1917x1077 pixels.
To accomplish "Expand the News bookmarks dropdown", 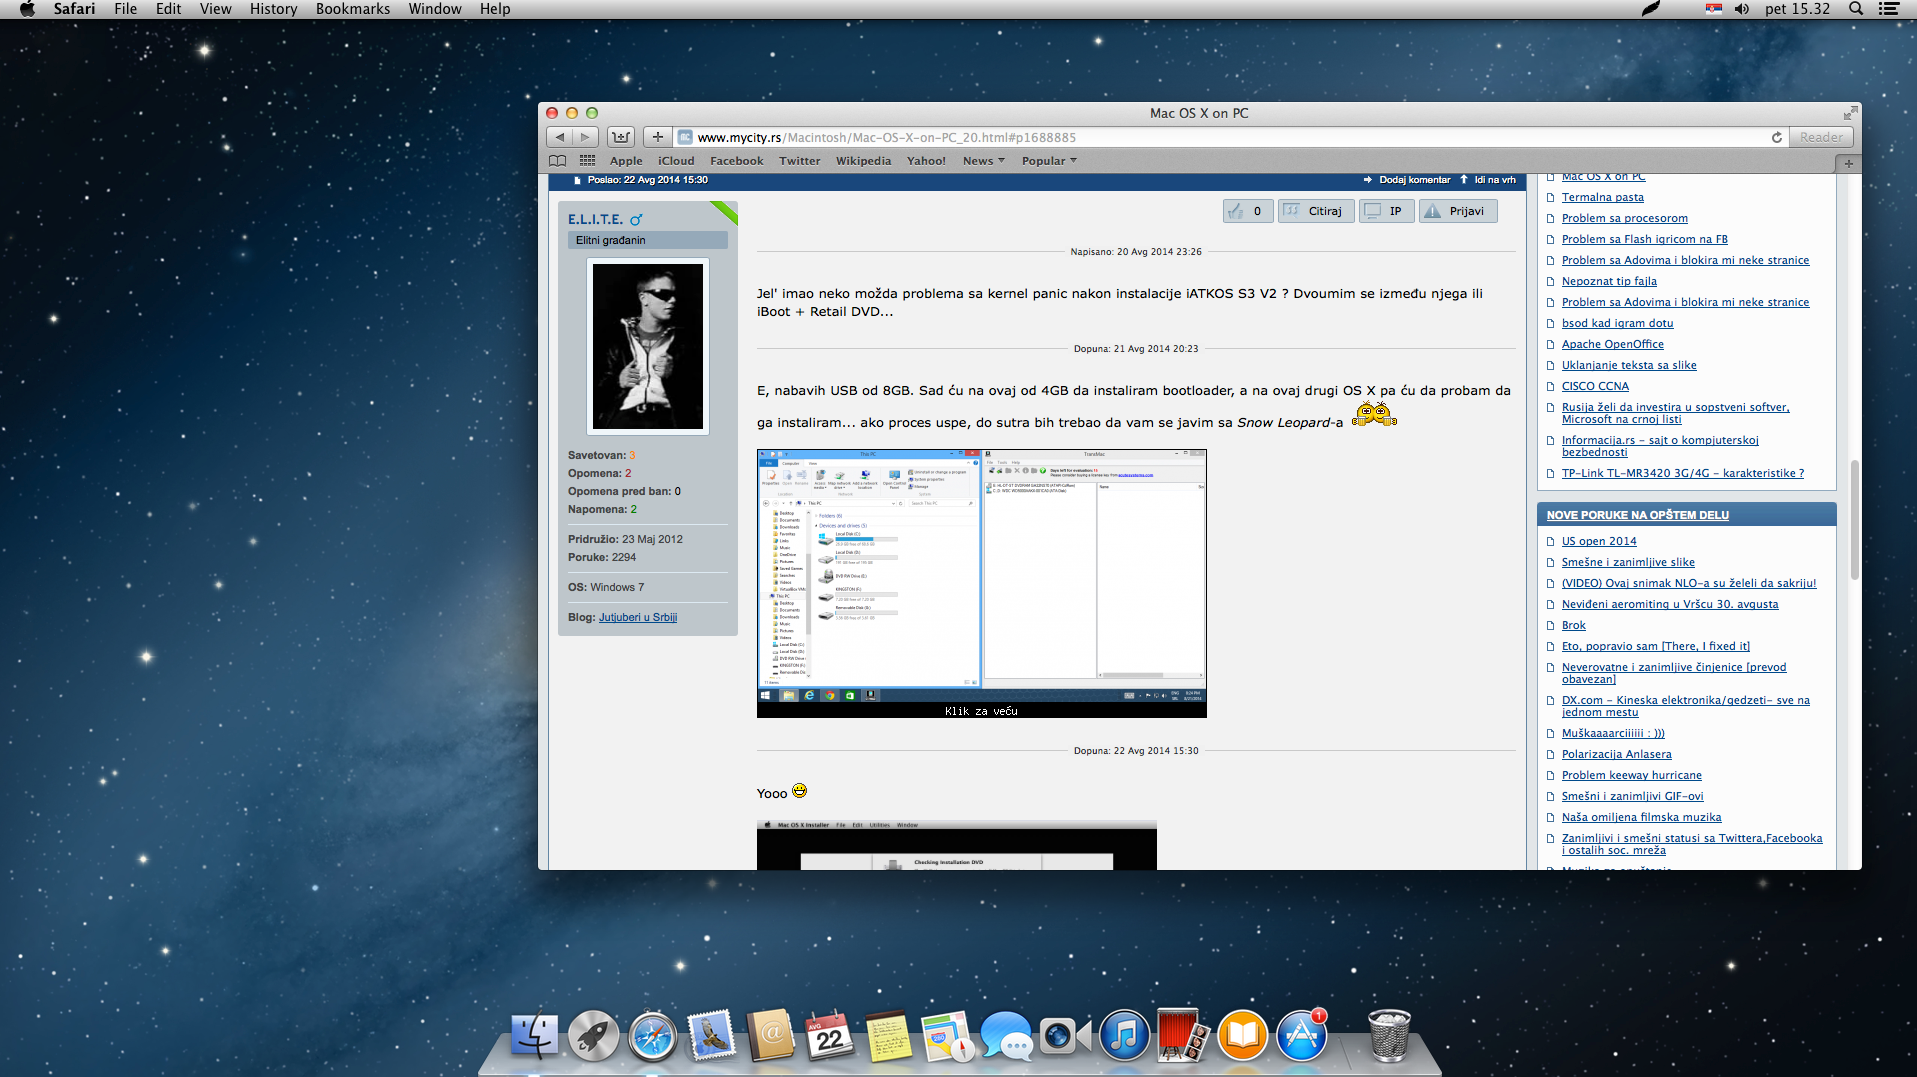I will pos(983,161).
